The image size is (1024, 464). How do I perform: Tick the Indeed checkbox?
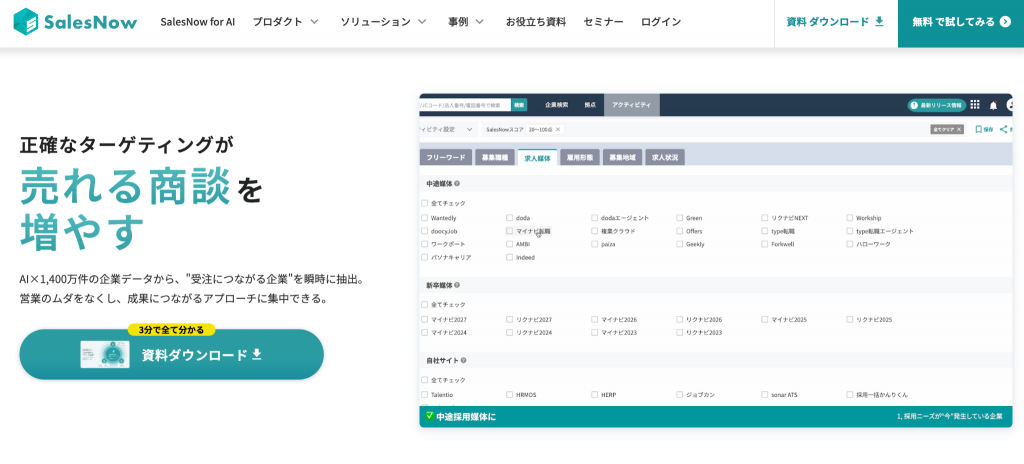pos(509,257)
